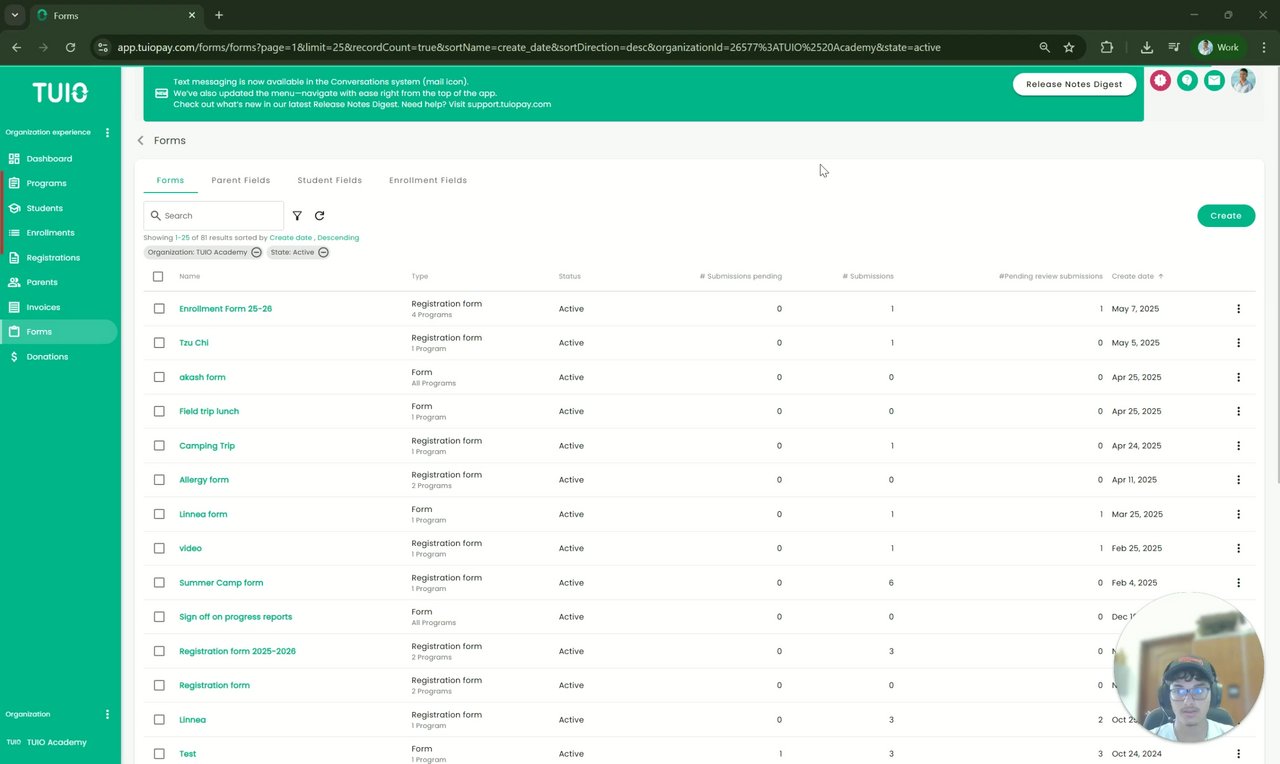1280x764 pixels.
Task: Select the Camping Trip row checkbox
Action: coord(159,446)
